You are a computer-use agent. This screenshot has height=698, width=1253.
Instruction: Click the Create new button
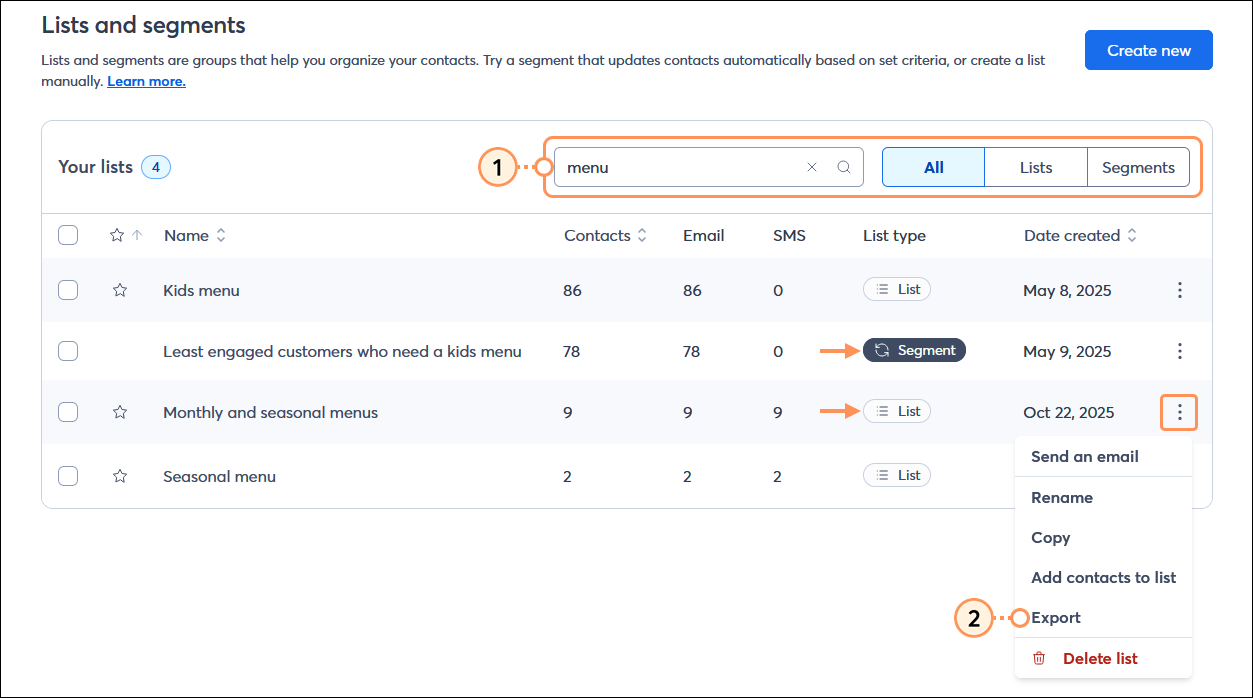coord(1148,50)
